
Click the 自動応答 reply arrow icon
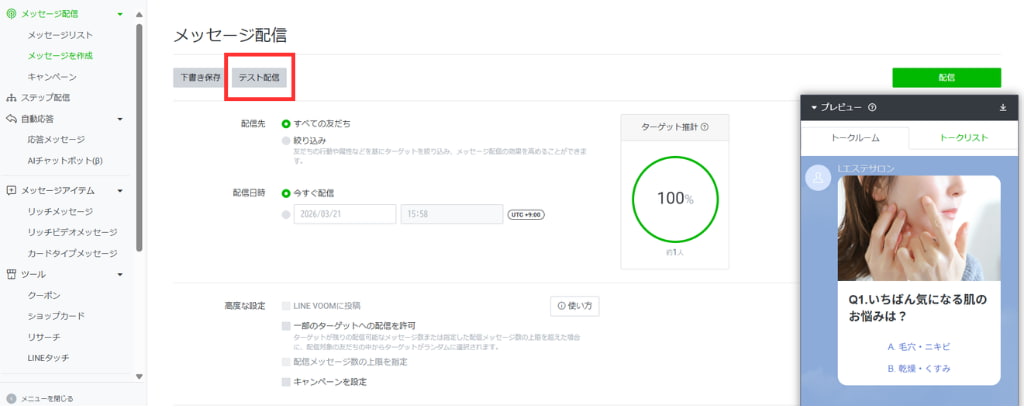pyautogui.click(x=10, y=119)
